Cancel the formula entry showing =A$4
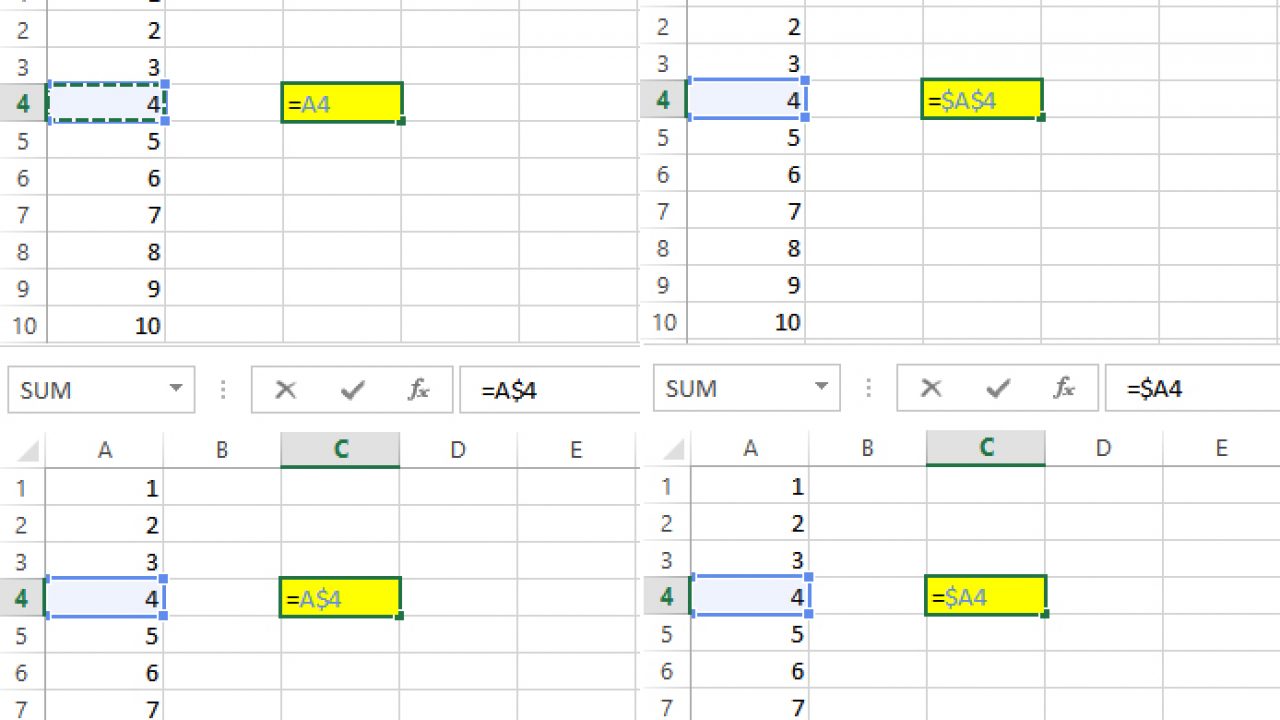 pyautogui.click(x=285, y=390)
